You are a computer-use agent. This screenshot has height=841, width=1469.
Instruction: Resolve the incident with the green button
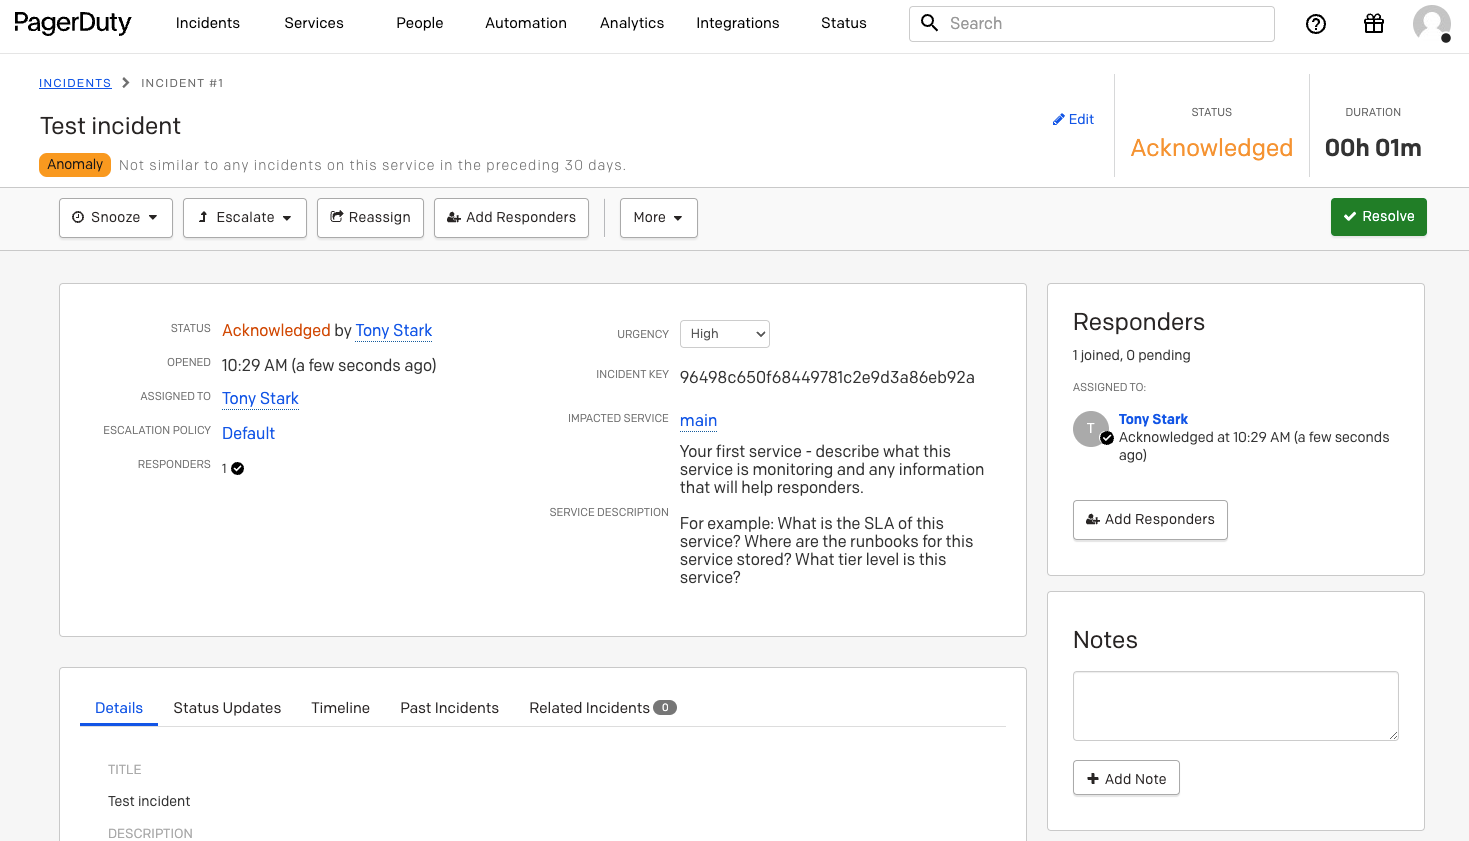tap(1378, 216)
